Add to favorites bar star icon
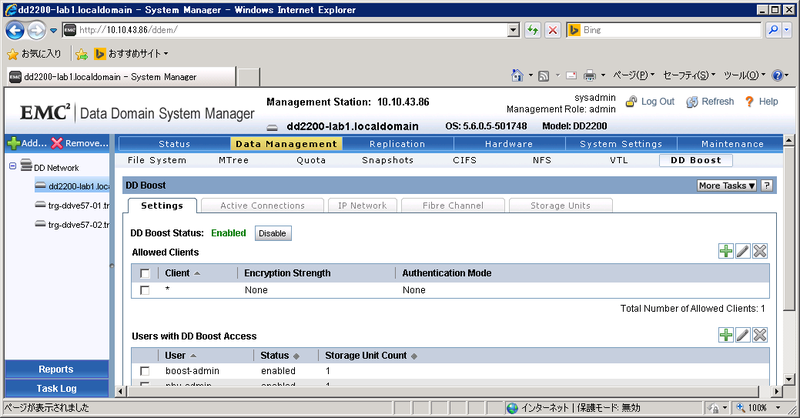 pyautogui.click(x=81, y=54)
